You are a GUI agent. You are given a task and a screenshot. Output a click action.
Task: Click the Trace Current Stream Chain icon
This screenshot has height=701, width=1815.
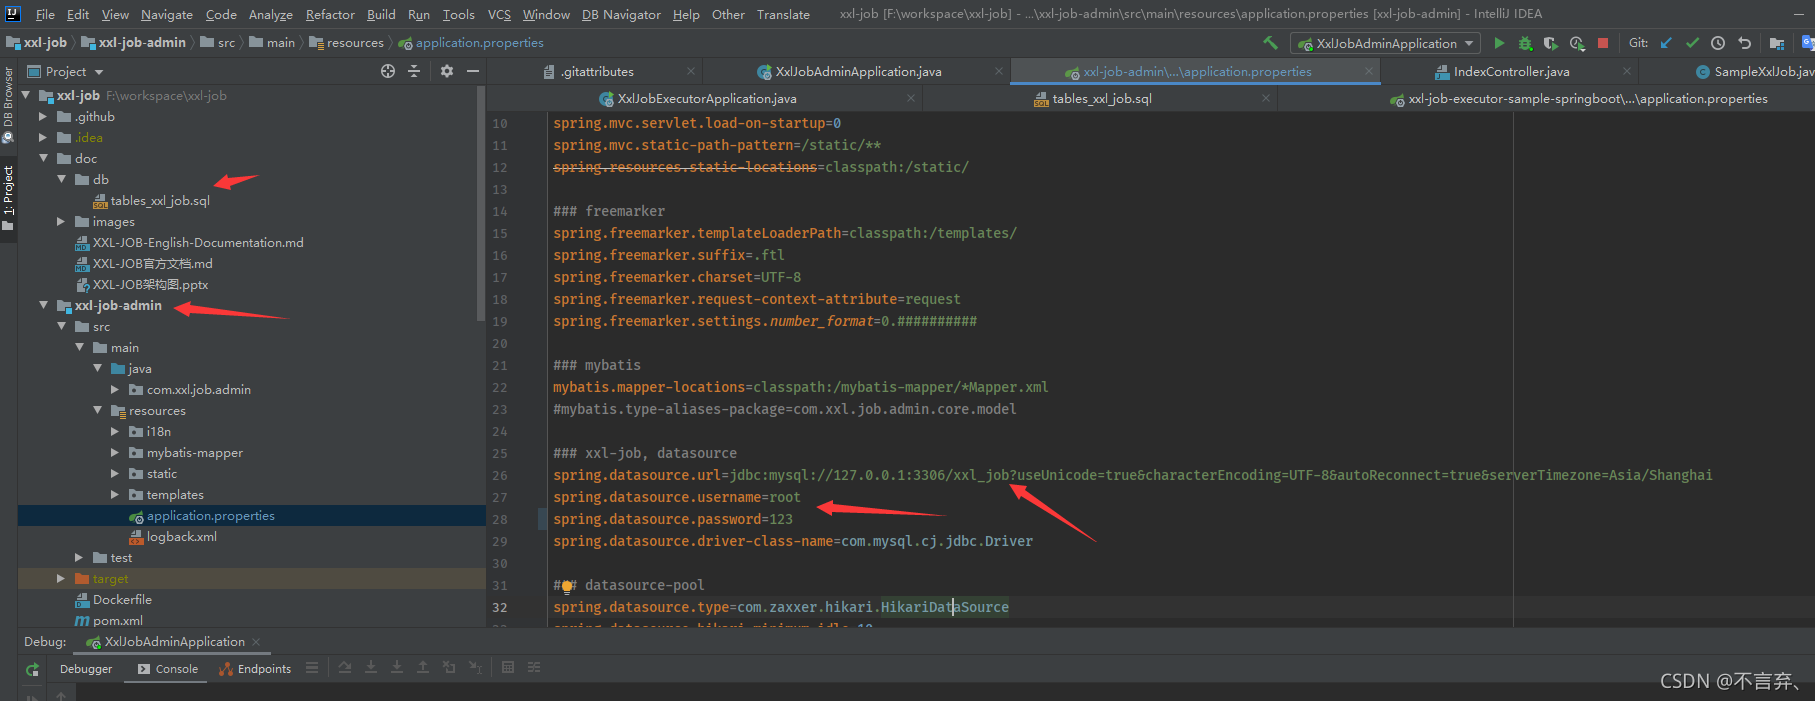[x=534, y=667]
